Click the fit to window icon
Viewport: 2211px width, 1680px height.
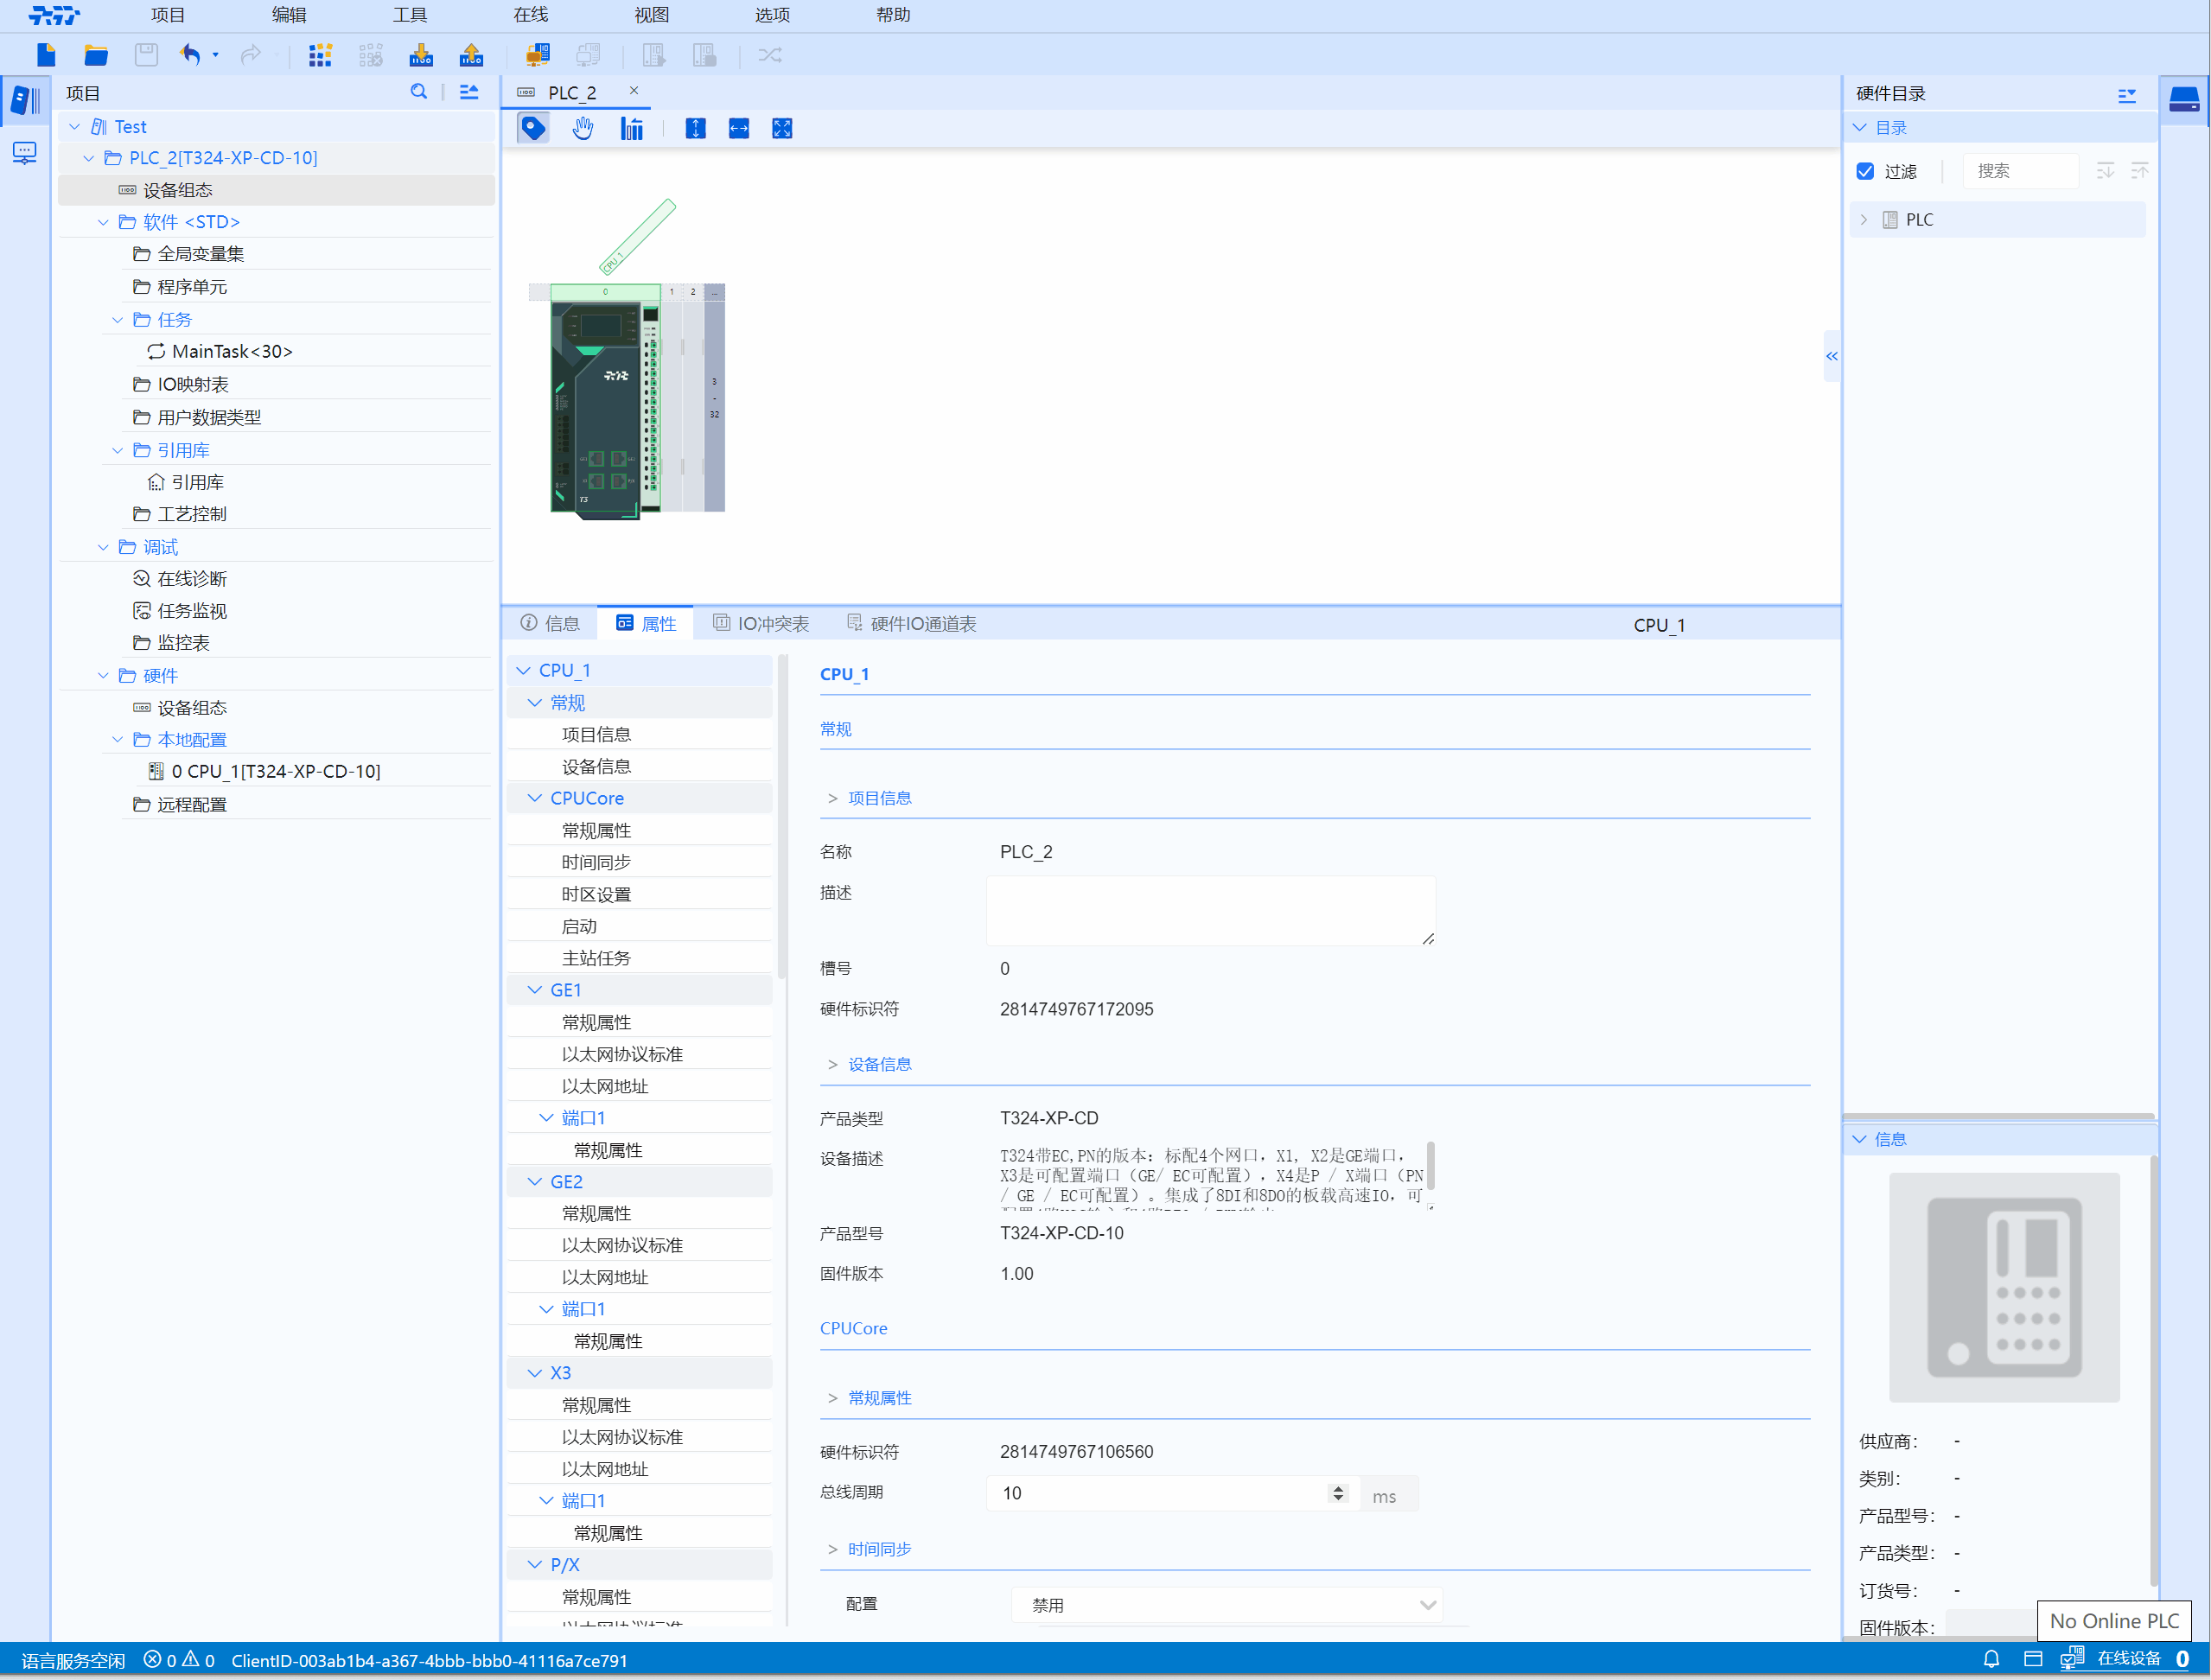tap(782, 128)
